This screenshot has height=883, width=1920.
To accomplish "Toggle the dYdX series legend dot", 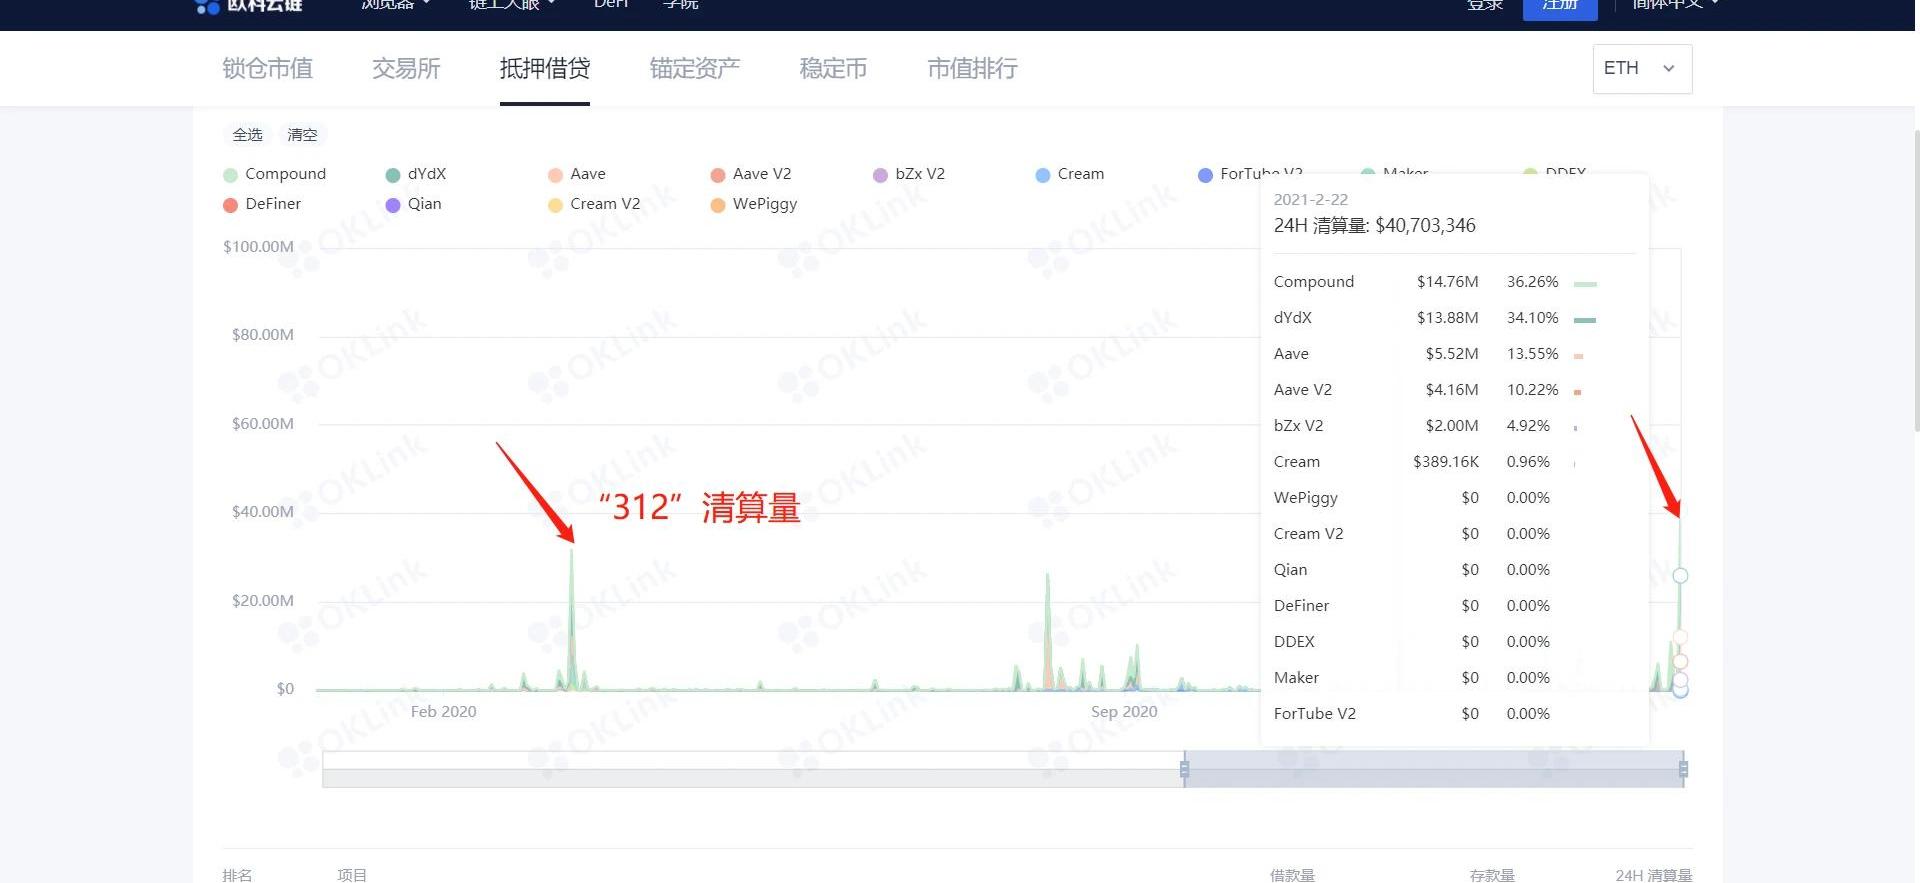I will (x=393, y=175).
